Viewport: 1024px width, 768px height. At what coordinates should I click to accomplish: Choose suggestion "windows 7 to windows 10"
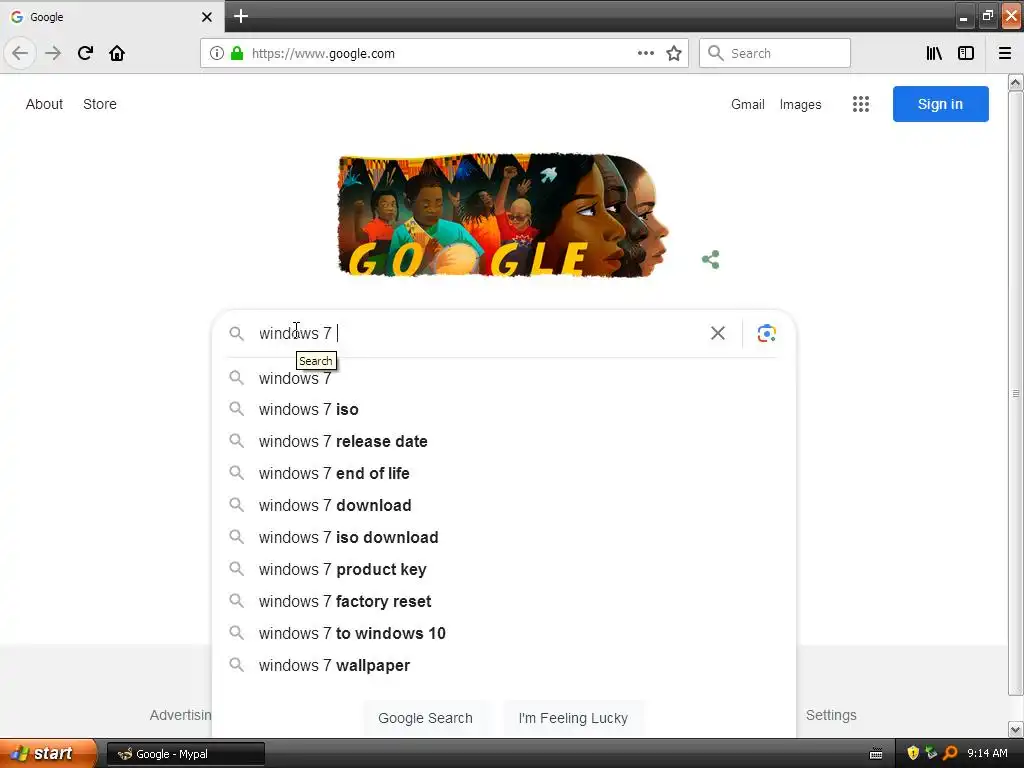(x=504, y=633)
